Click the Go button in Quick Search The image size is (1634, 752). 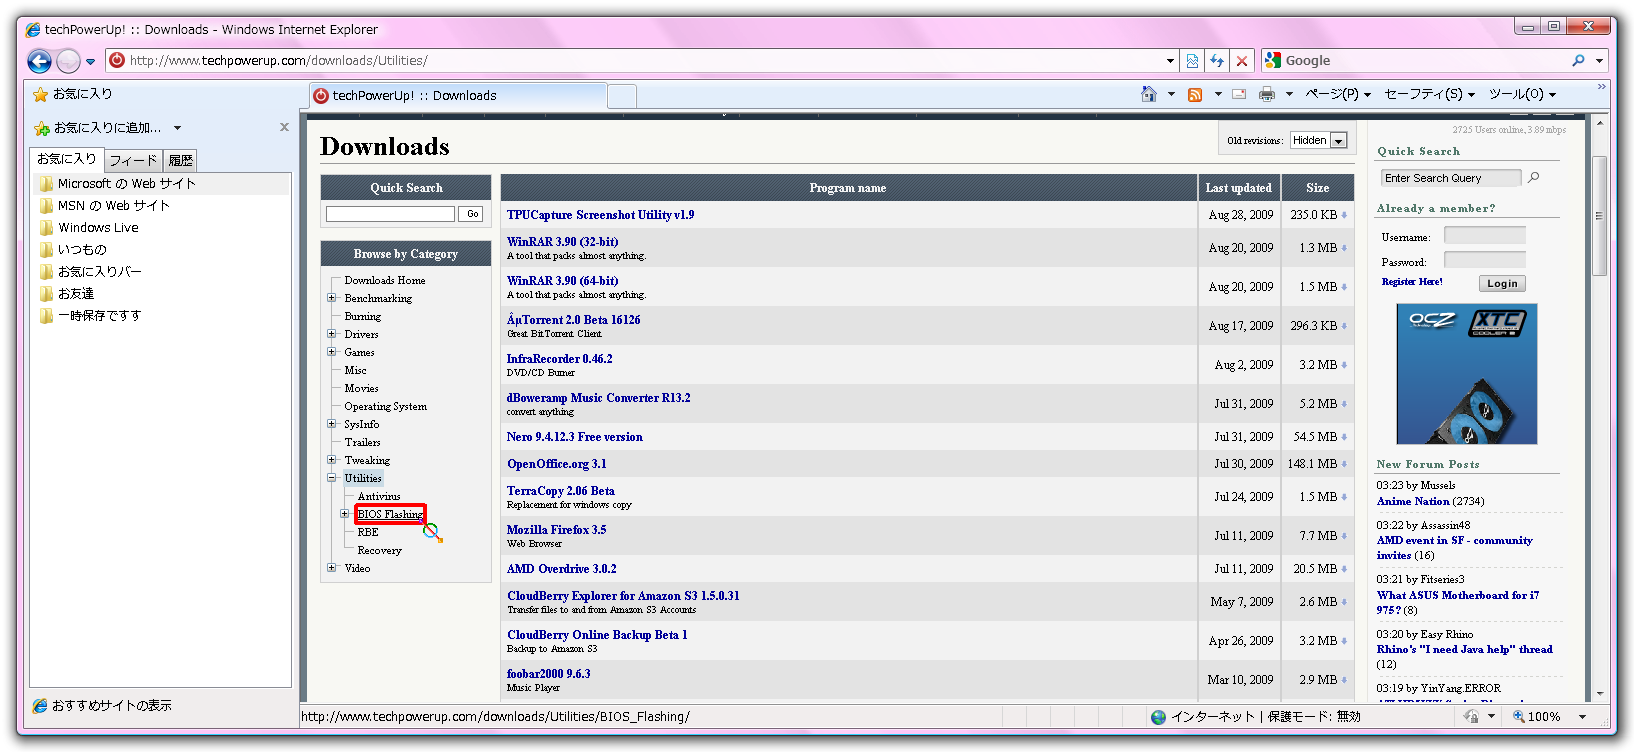pyautogui.click(x=472, y=214)
